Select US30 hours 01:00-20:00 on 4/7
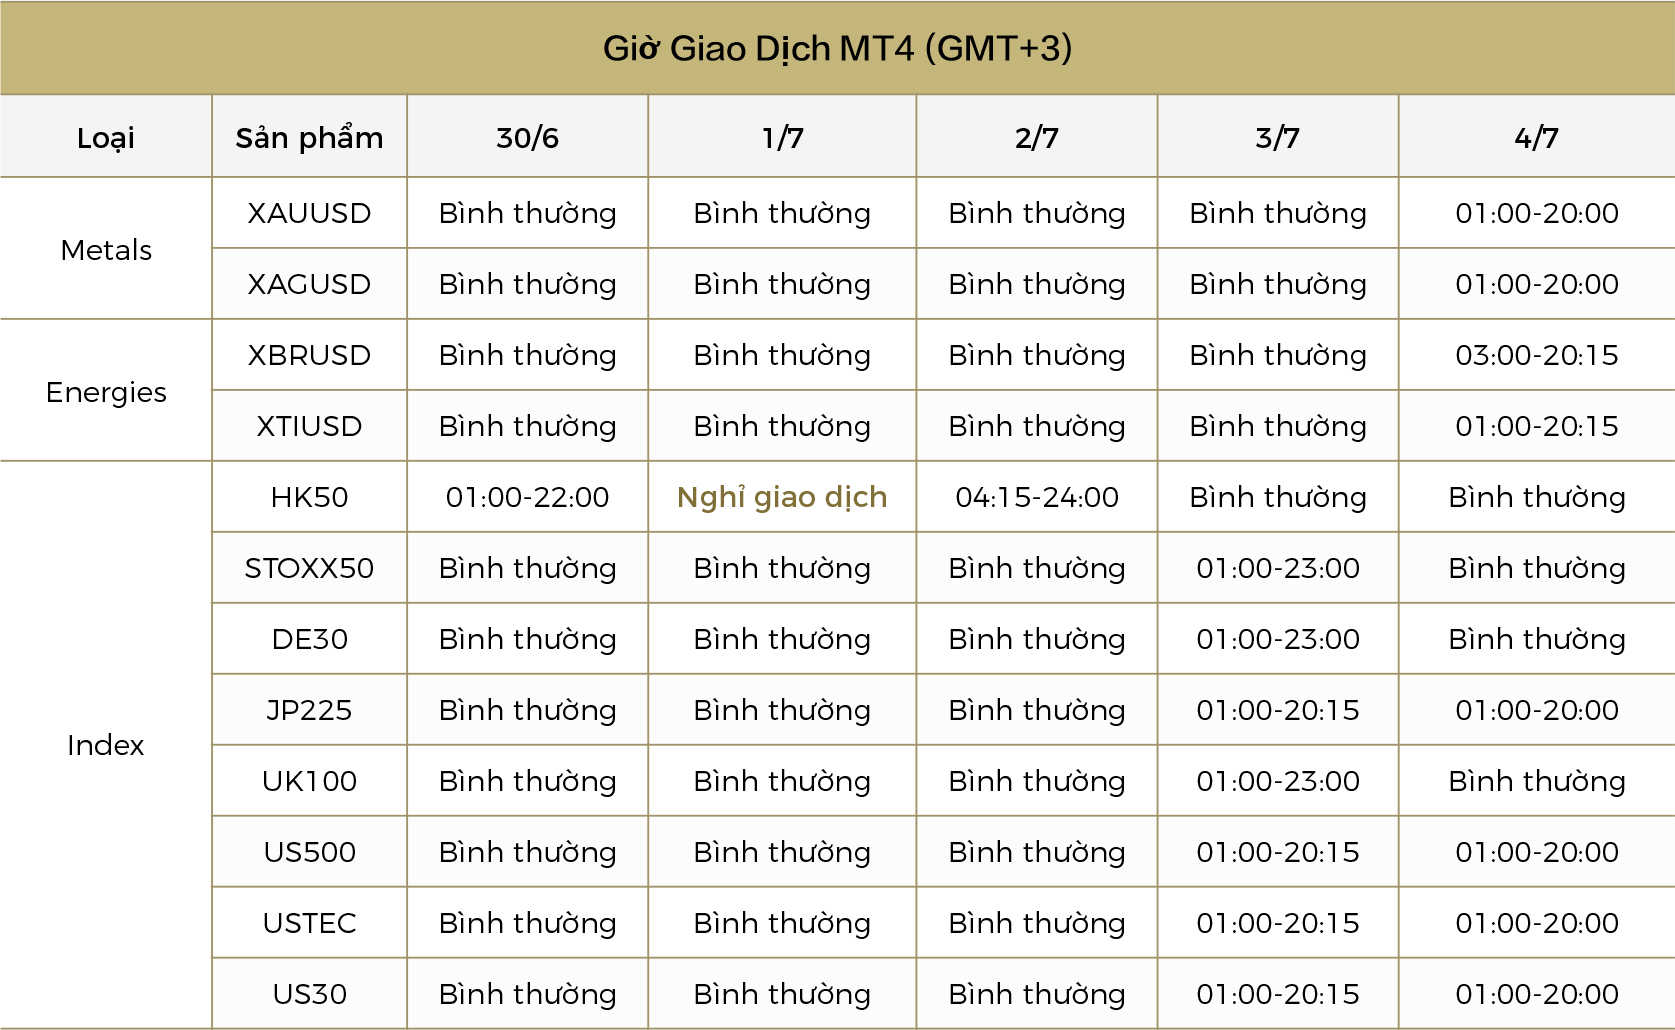The height and width of the screenshot is (1030, 1675). [x=1536, y=994]
